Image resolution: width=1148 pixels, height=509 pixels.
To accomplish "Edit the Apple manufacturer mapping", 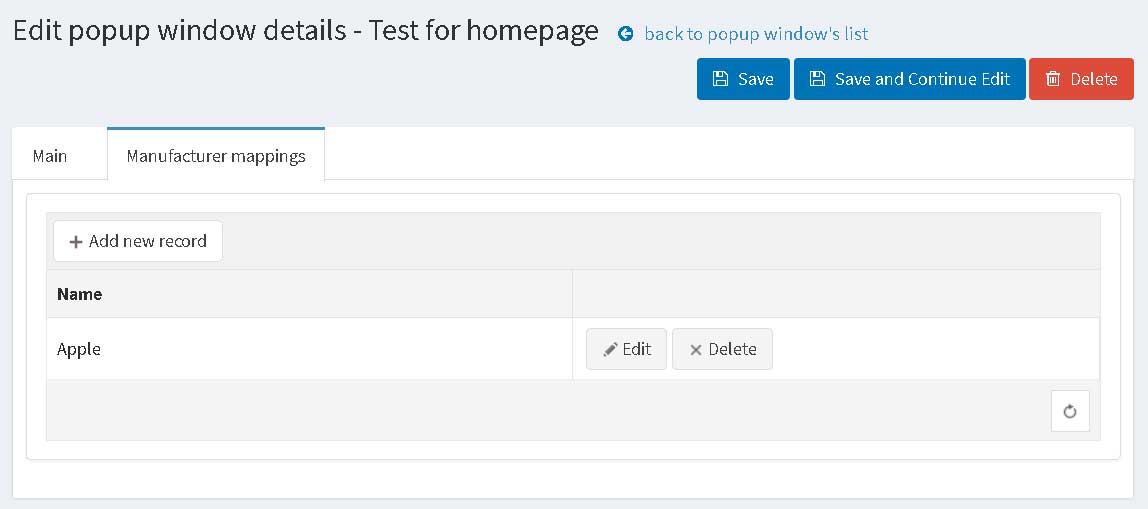I will 627,349.
